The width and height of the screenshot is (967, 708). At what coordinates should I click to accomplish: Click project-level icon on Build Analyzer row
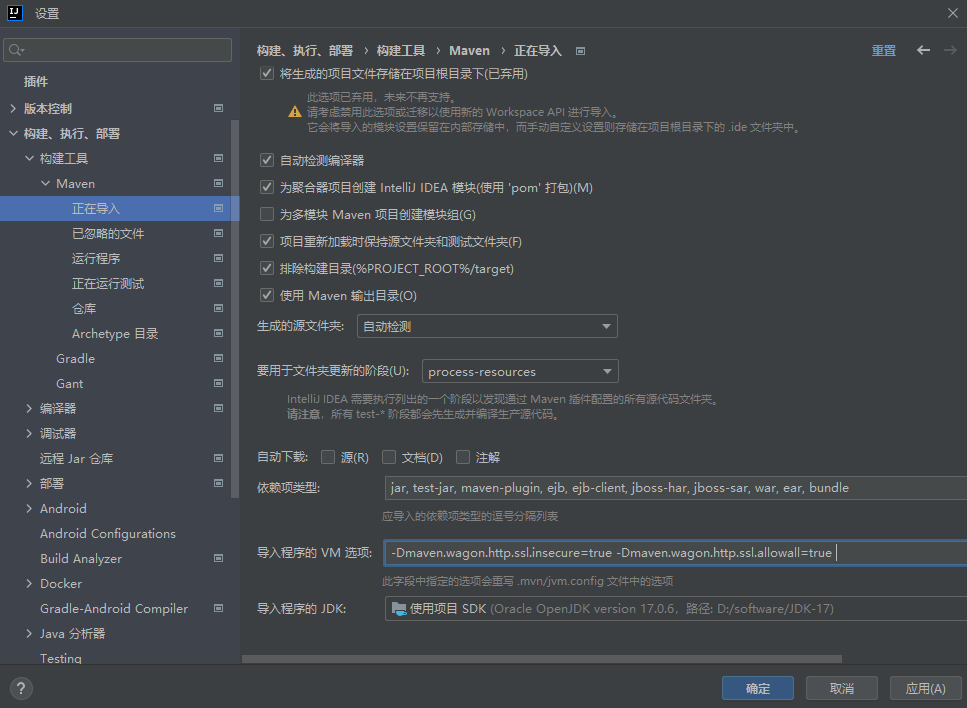pyautogui.click(x=218, y=558)
